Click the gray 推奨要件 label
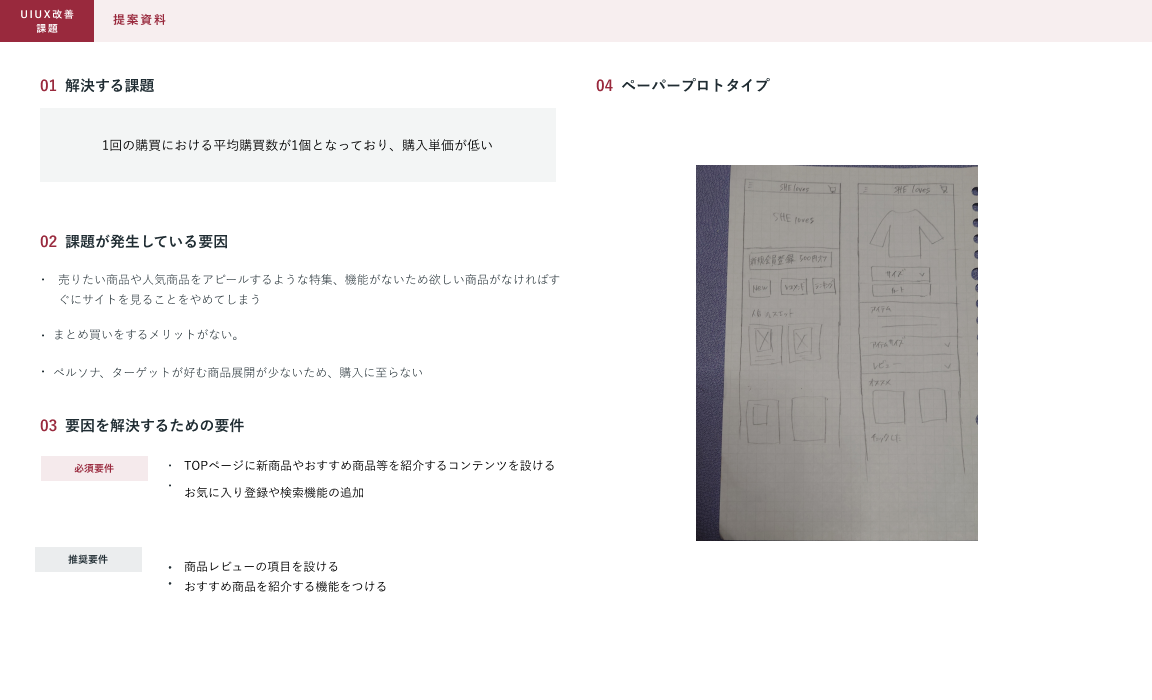The width and height of the screenshot is (1152, 700). [x=88, y=559]
